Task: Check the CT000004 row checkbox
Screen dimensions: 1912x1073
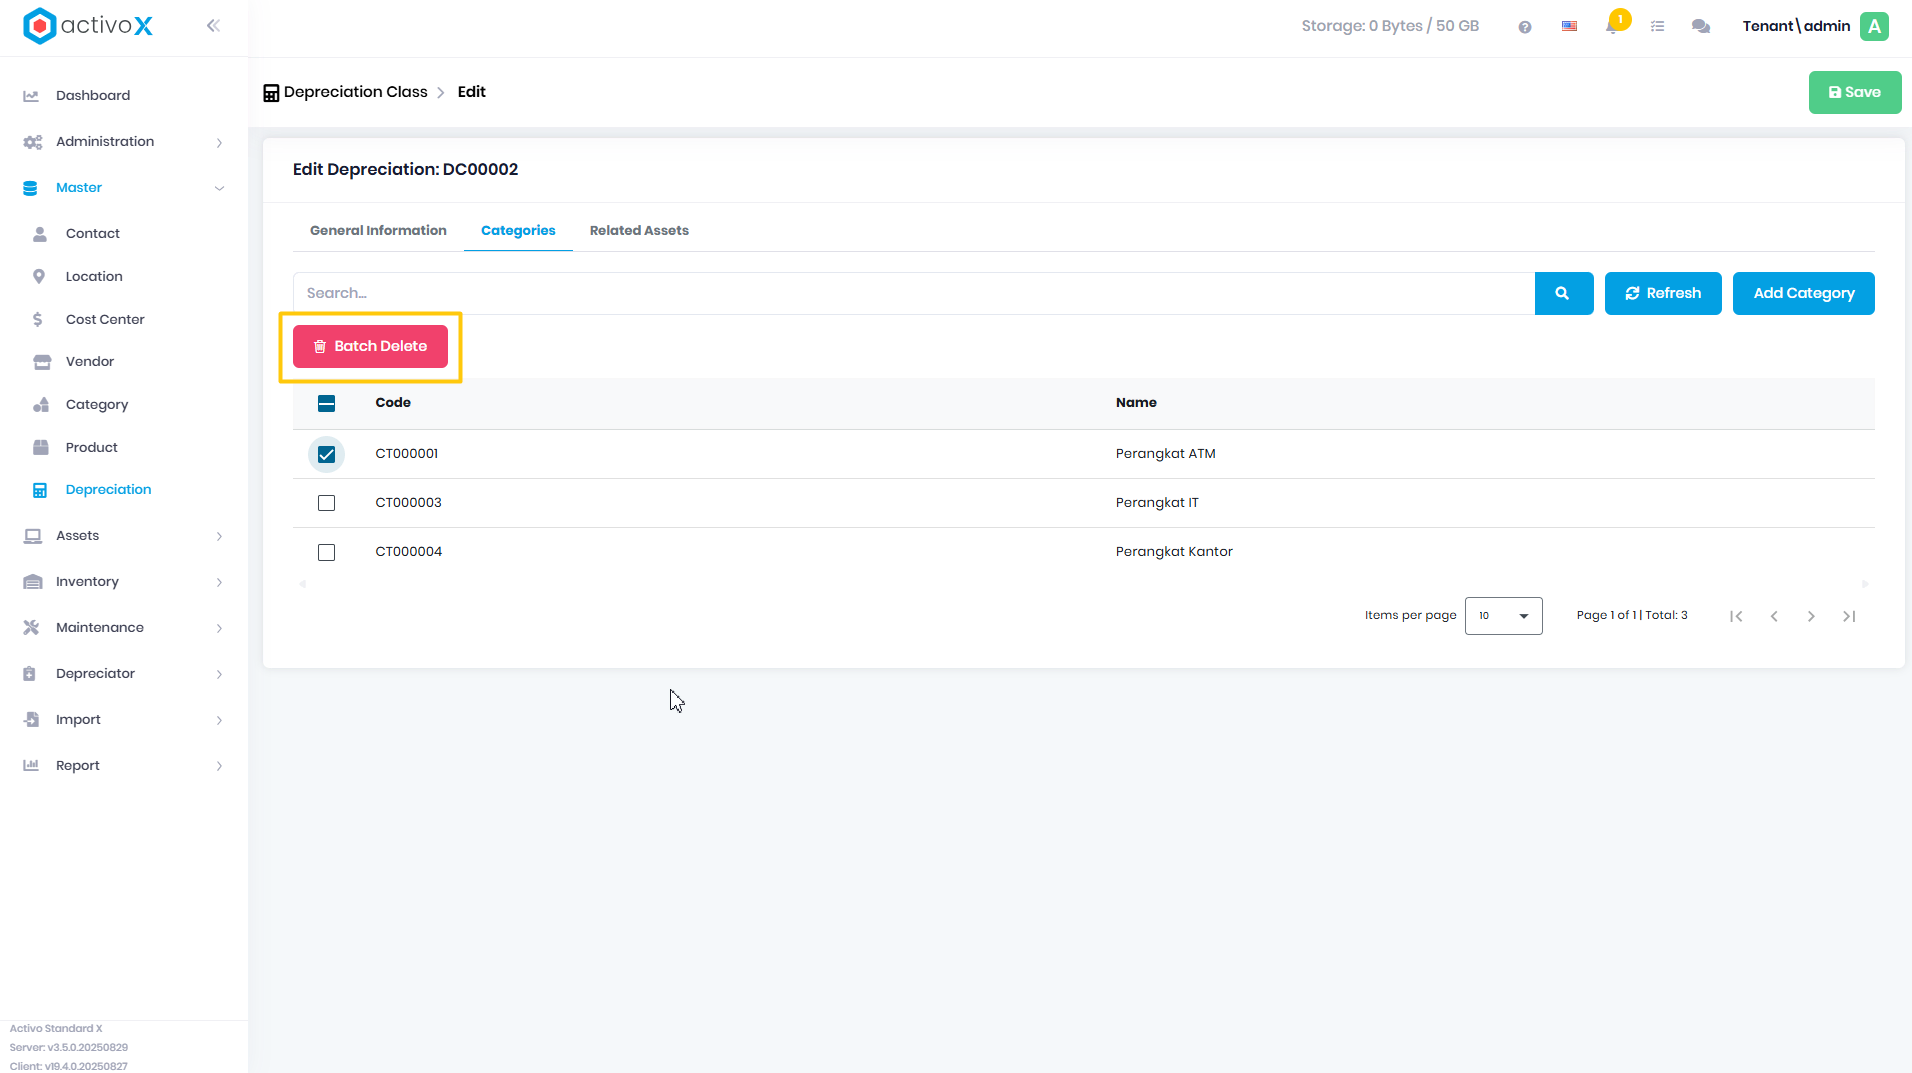Action: pyautogui.click(x=326, y=552)
